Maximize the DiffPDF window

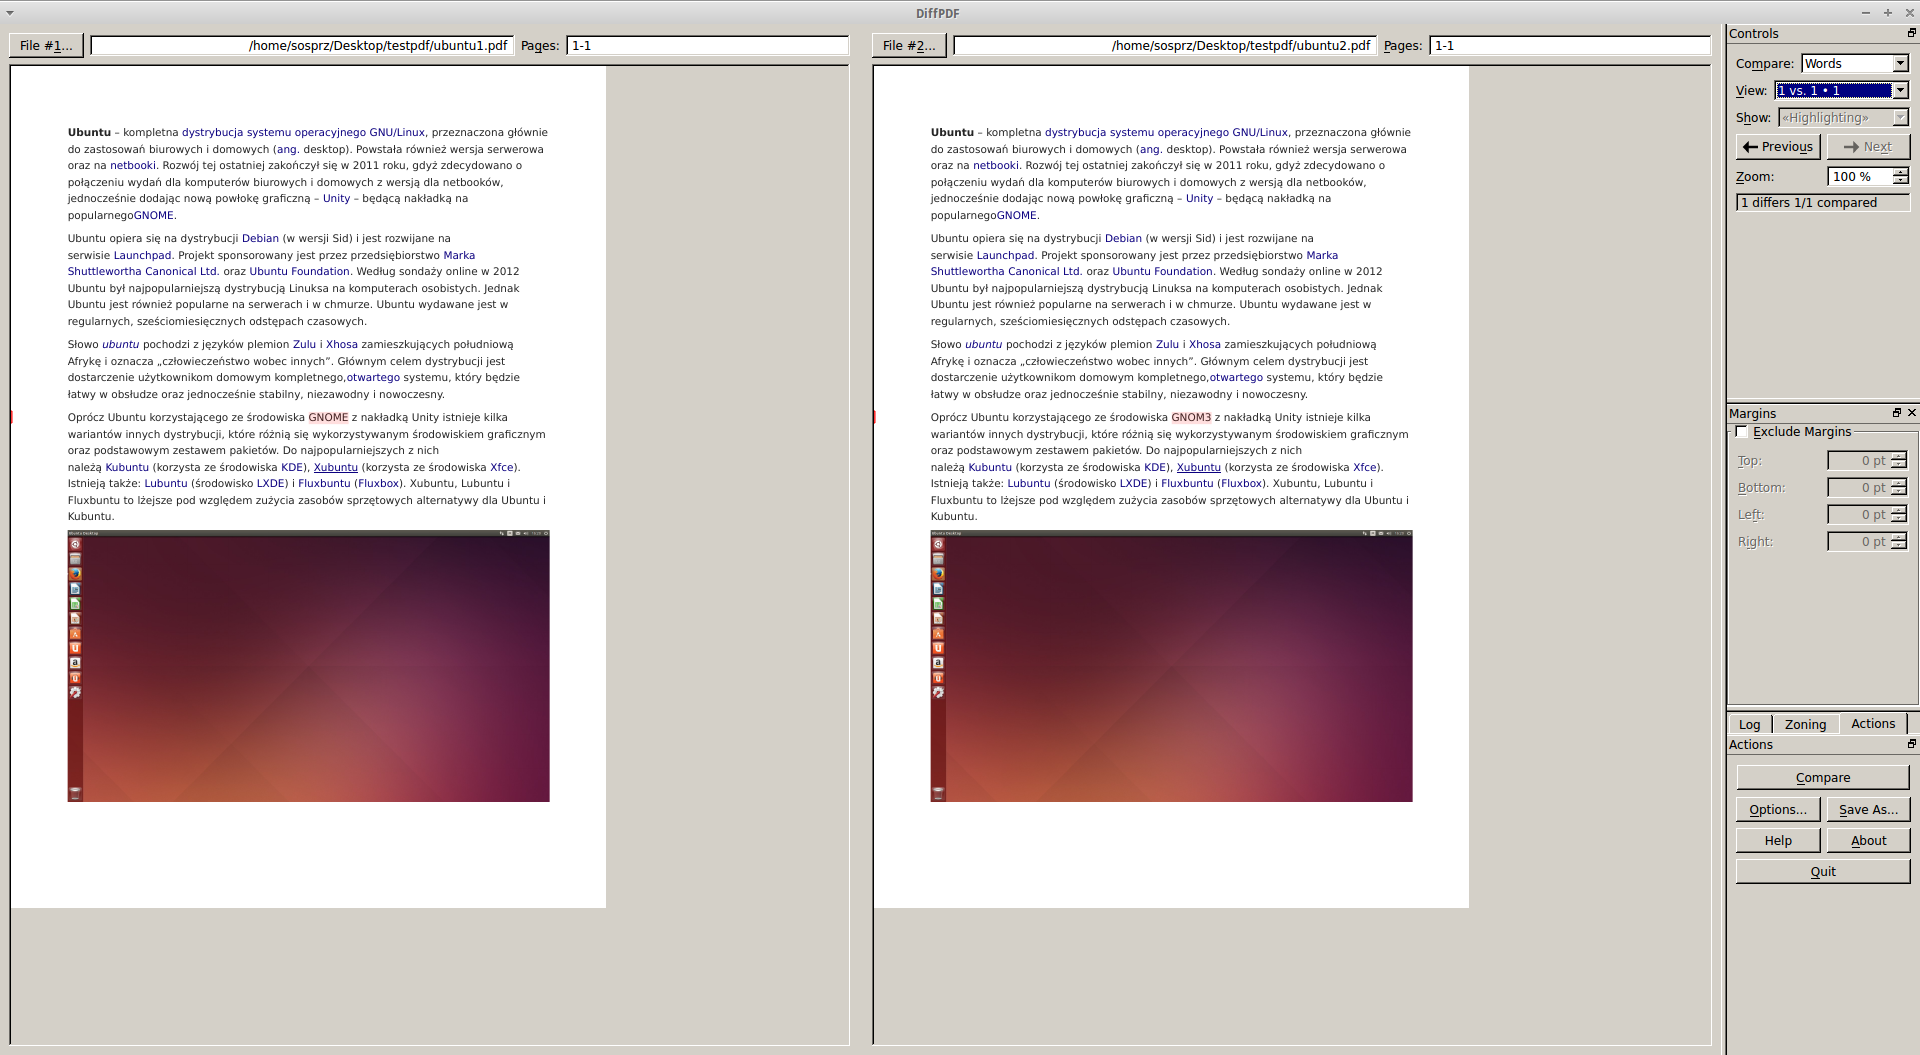click(x=1888, y=13)
